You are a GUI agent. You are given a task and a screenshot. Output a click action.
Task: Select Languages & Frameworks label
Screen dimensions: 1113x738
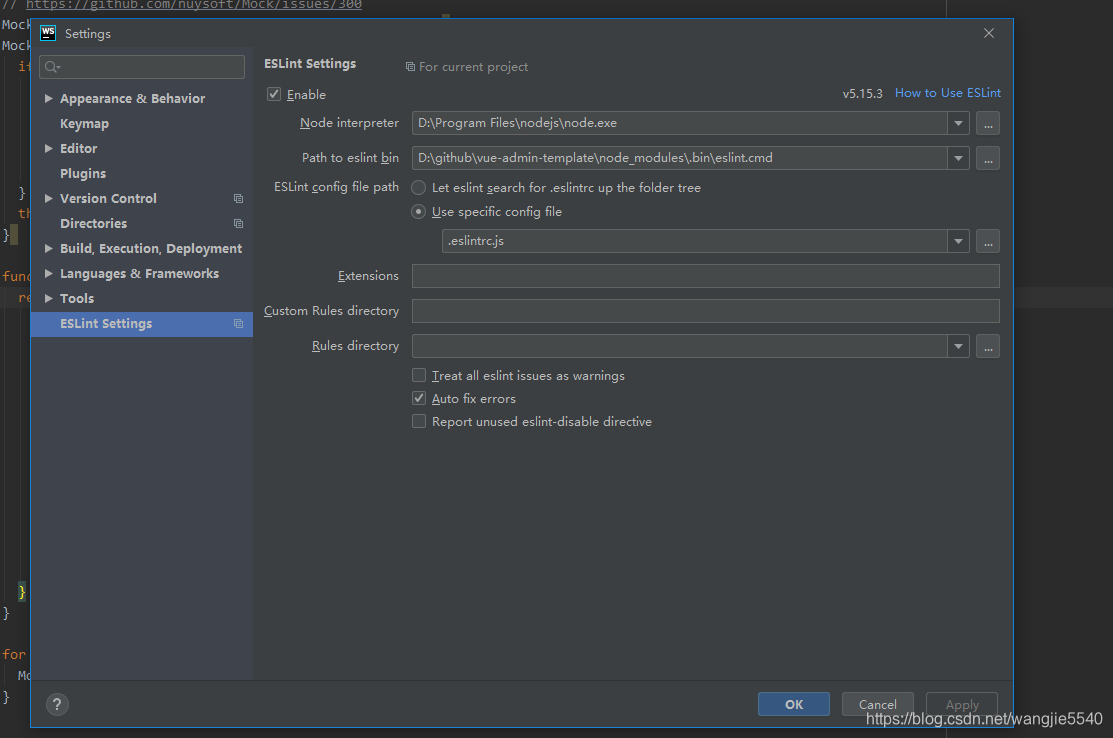(140, 274)
